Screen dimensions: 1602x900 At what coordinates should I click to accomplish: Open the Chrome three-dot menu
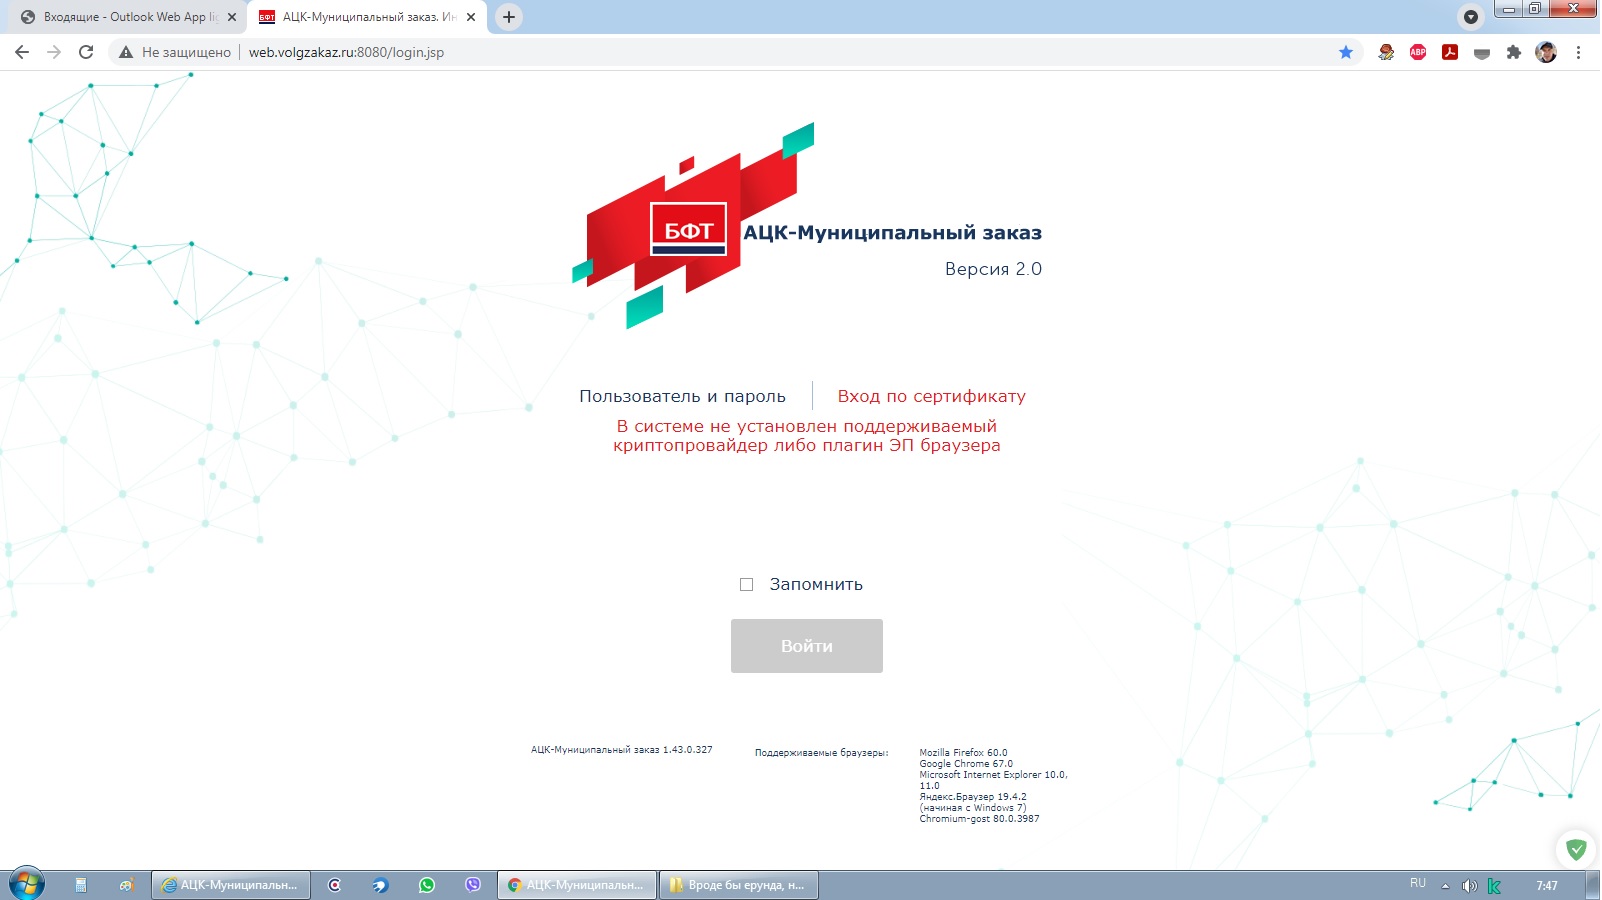pyautogui.click(x=1578, y=52)
